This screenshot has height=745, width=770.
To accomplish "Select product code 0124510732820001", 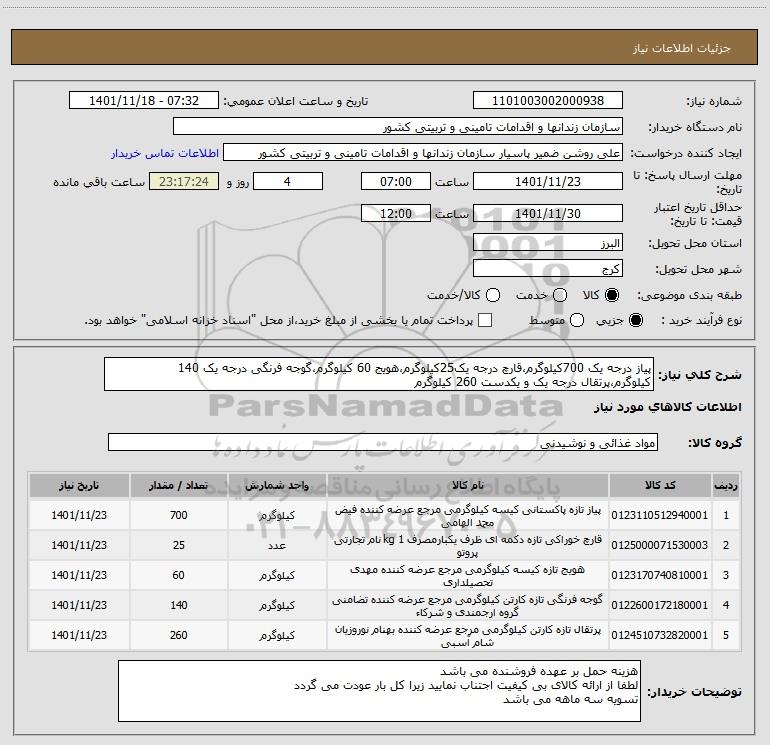I will pyautogui.click(x=660, y=635).
